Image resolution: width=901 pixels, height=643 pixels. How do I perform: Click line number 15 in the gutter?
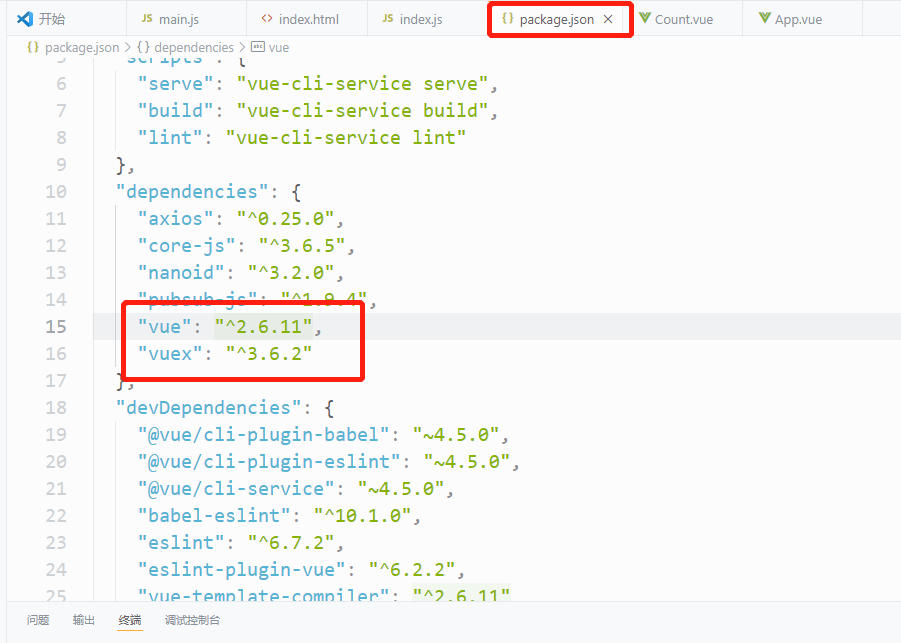point(57,326)
